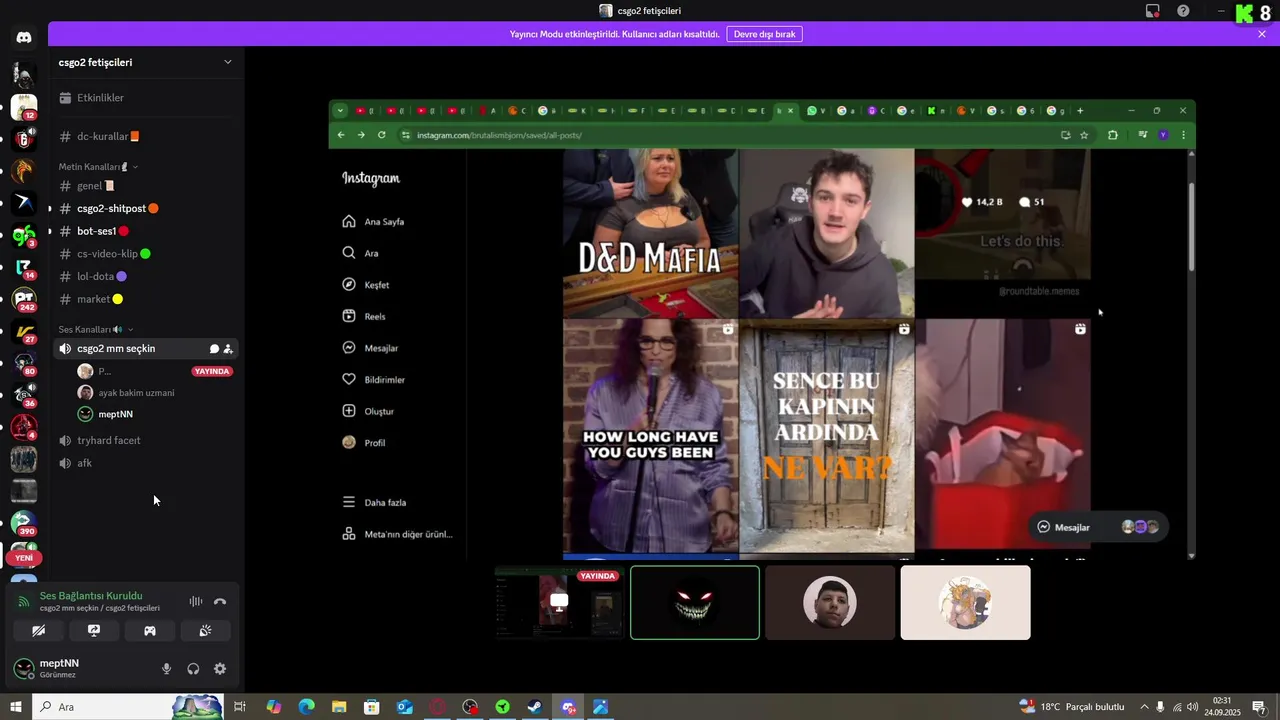
Task: Deafen with the headphones icon
Action: 193,669
